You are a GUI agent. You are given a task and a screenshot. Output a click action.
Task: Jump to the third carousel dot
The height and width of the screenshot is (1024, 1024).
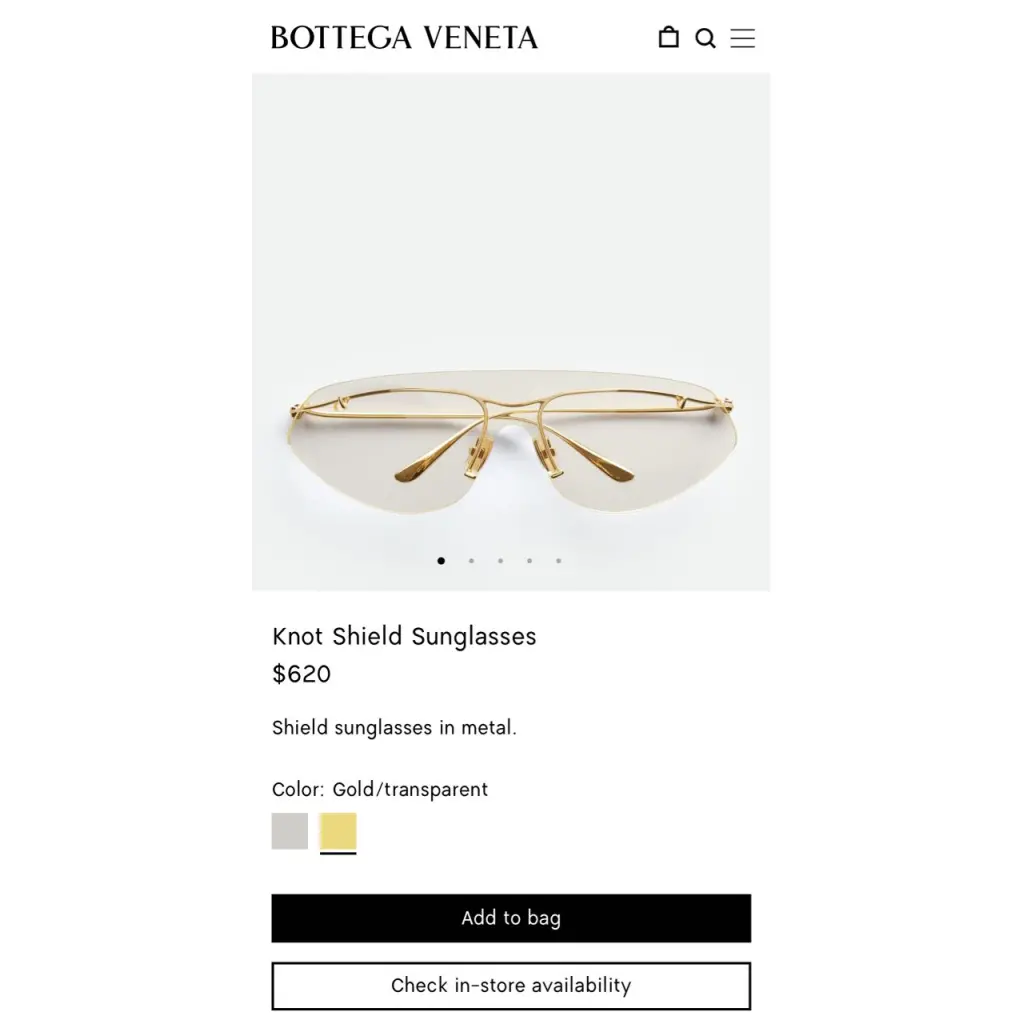[500, 560]
